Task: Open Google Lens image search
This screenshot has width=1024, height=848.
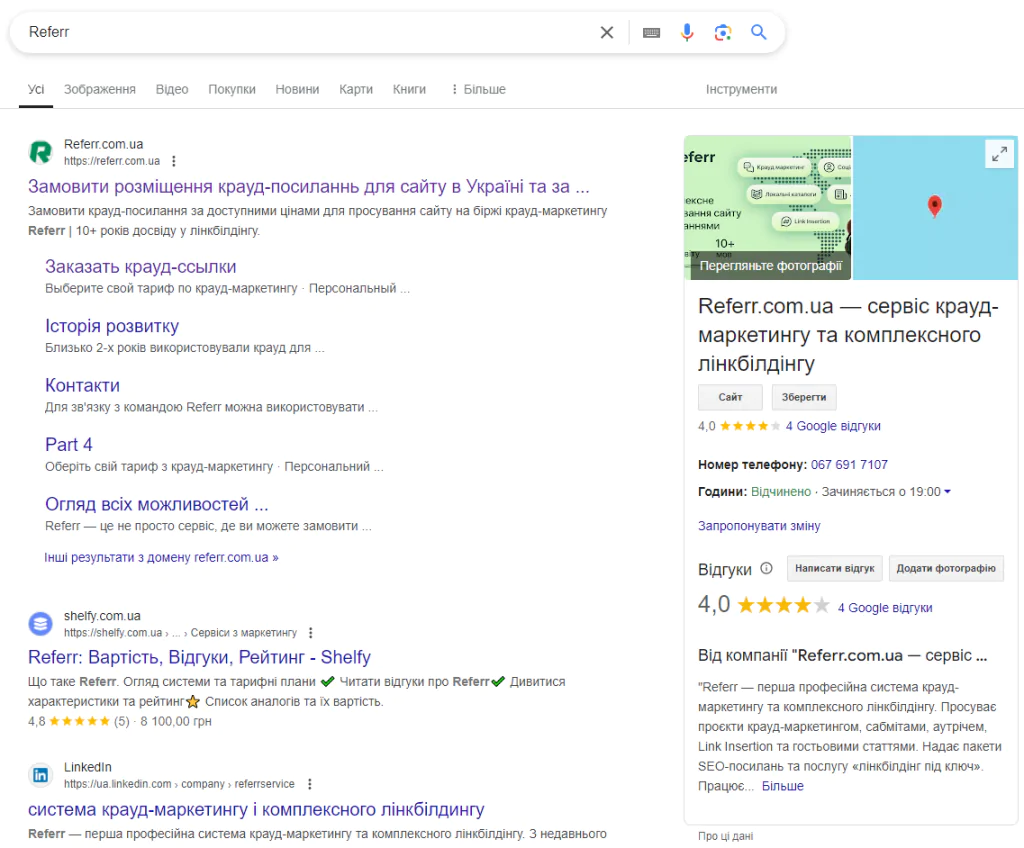Action: (723, 32)
